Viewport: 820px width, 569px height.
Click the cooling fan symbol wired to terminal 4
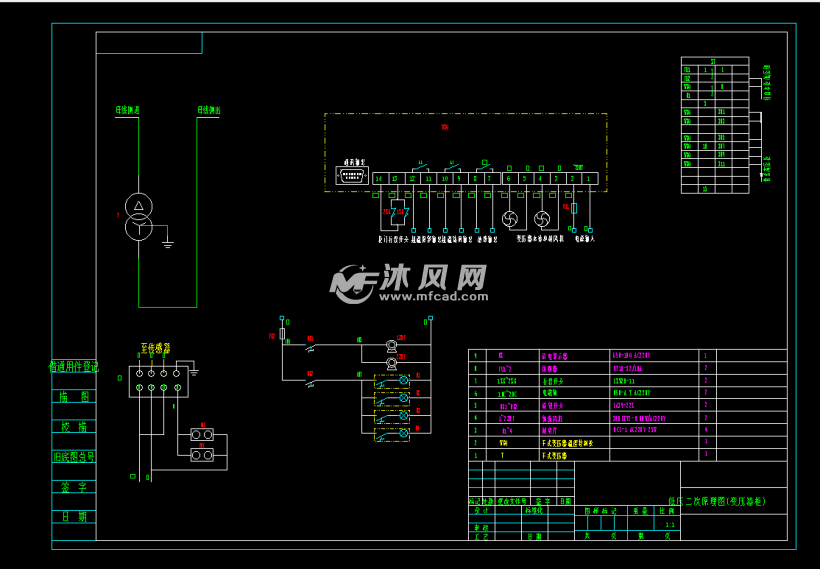coord(542,219)
